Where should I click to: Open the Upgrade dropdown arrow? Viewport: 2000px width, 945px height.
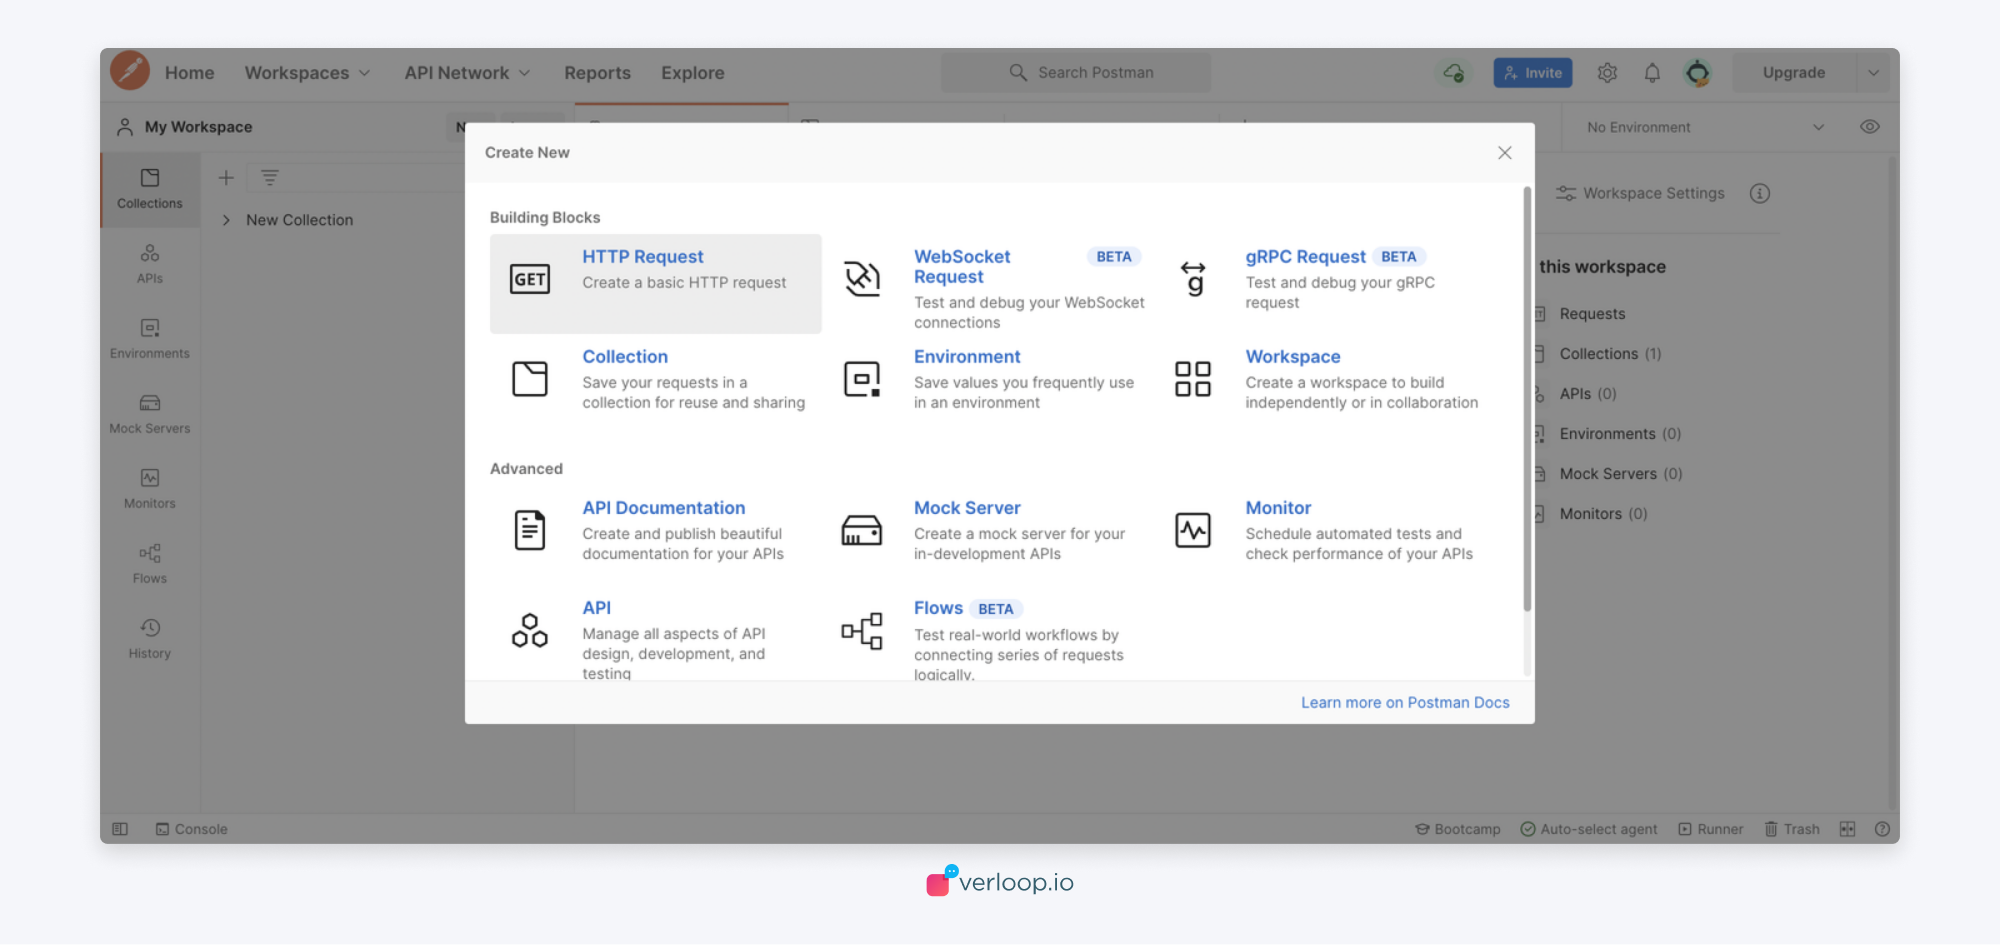(1874, 73)
